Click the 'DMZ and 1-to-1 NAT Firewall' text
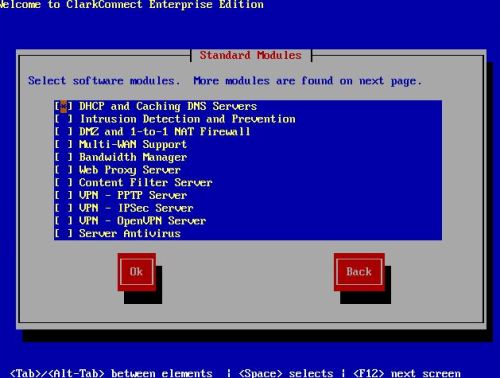The height and width of the screenshot is (378, 500). [165, 132]
